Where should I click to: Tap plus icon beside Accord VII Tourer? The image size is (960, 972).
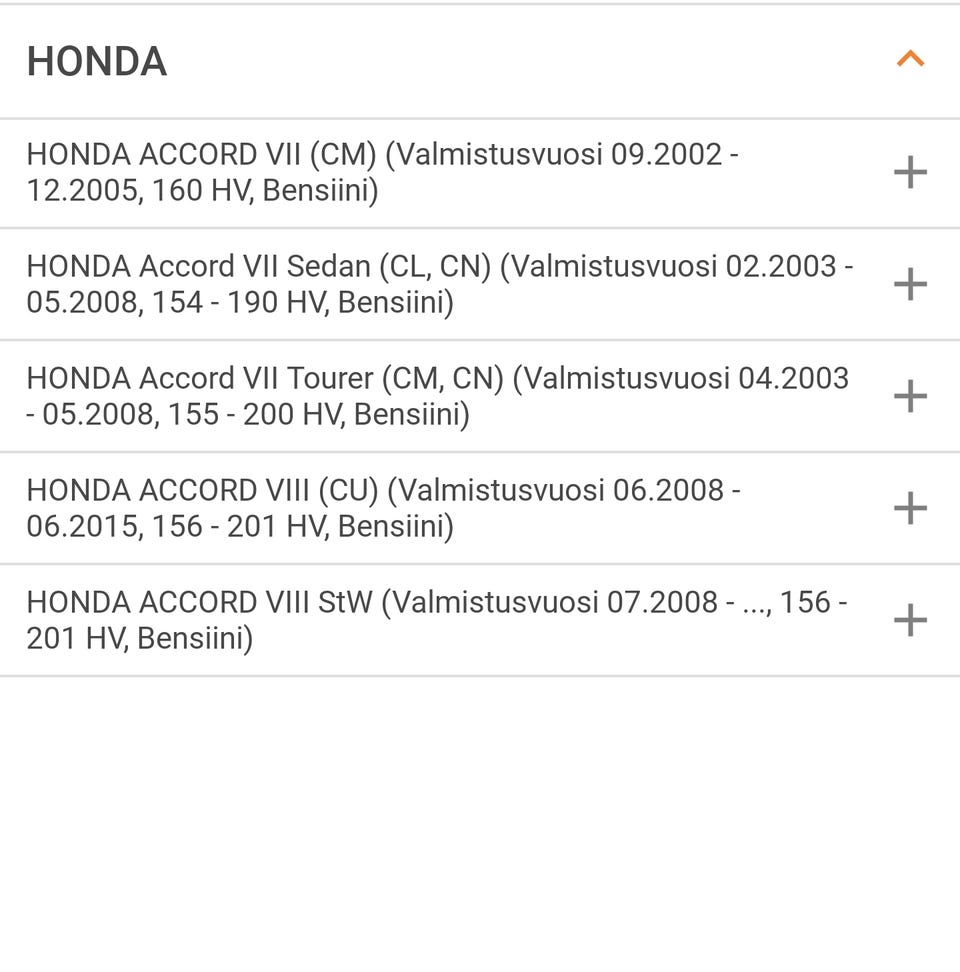click(910, 397)
